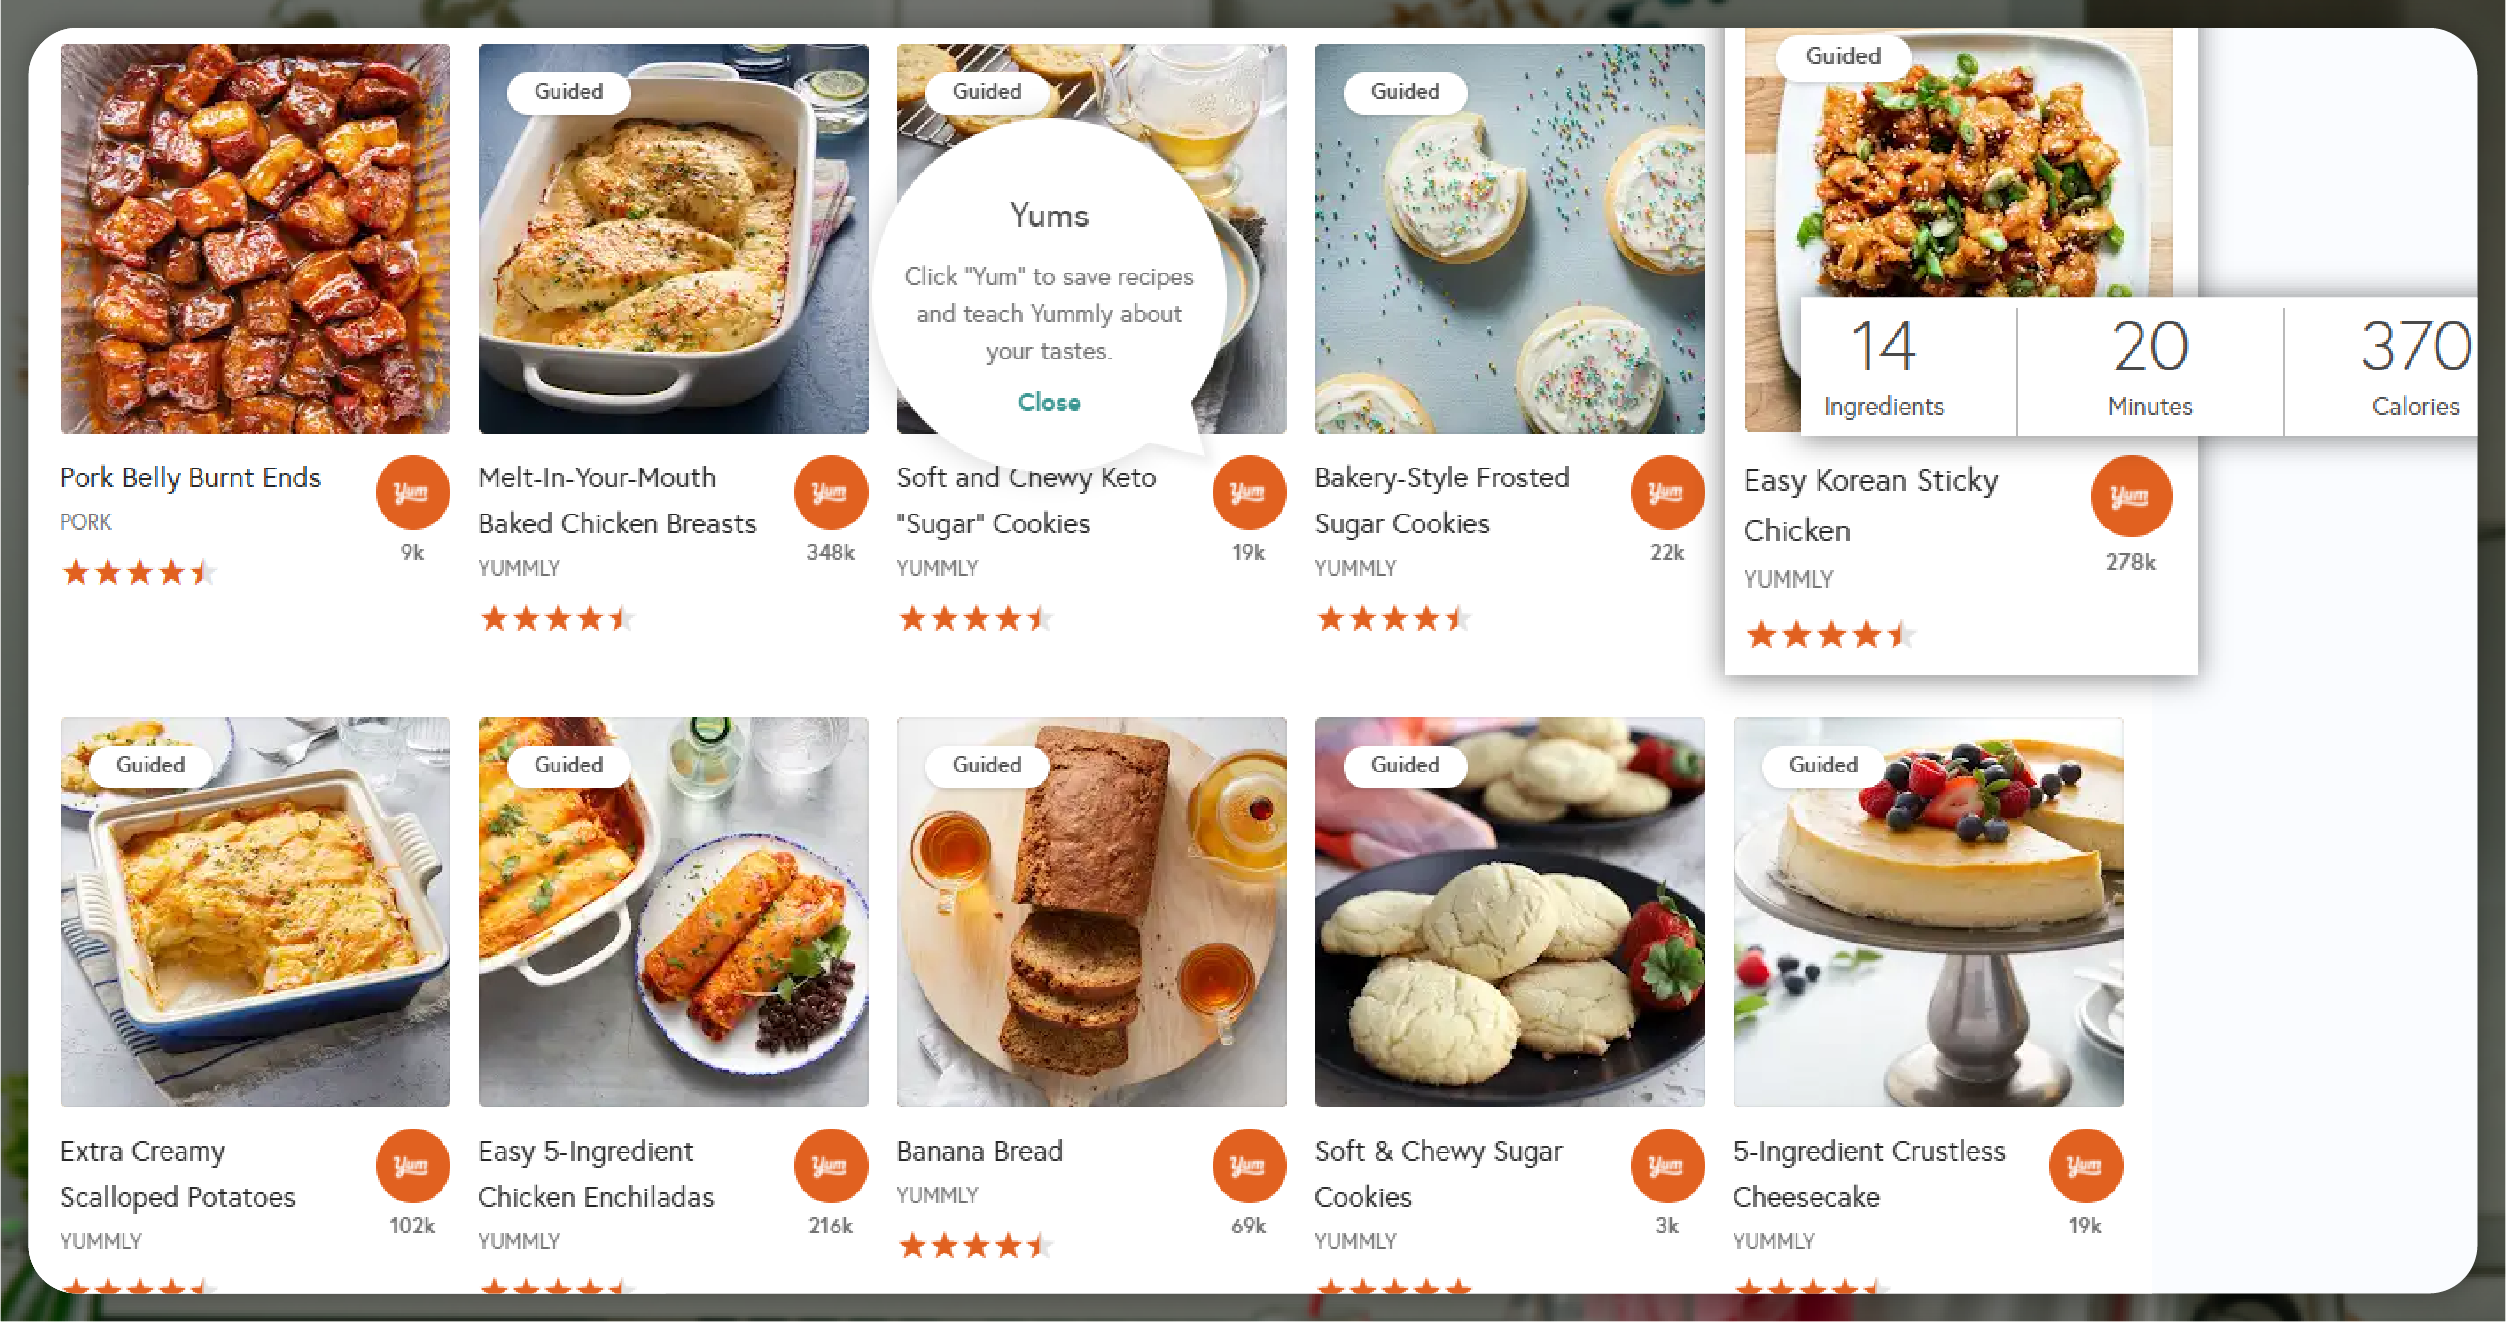Open Easy Korean Sticky Chicken recipe title
The width and height of the screenshot is (2506, 1323).
click(1870, 504)
